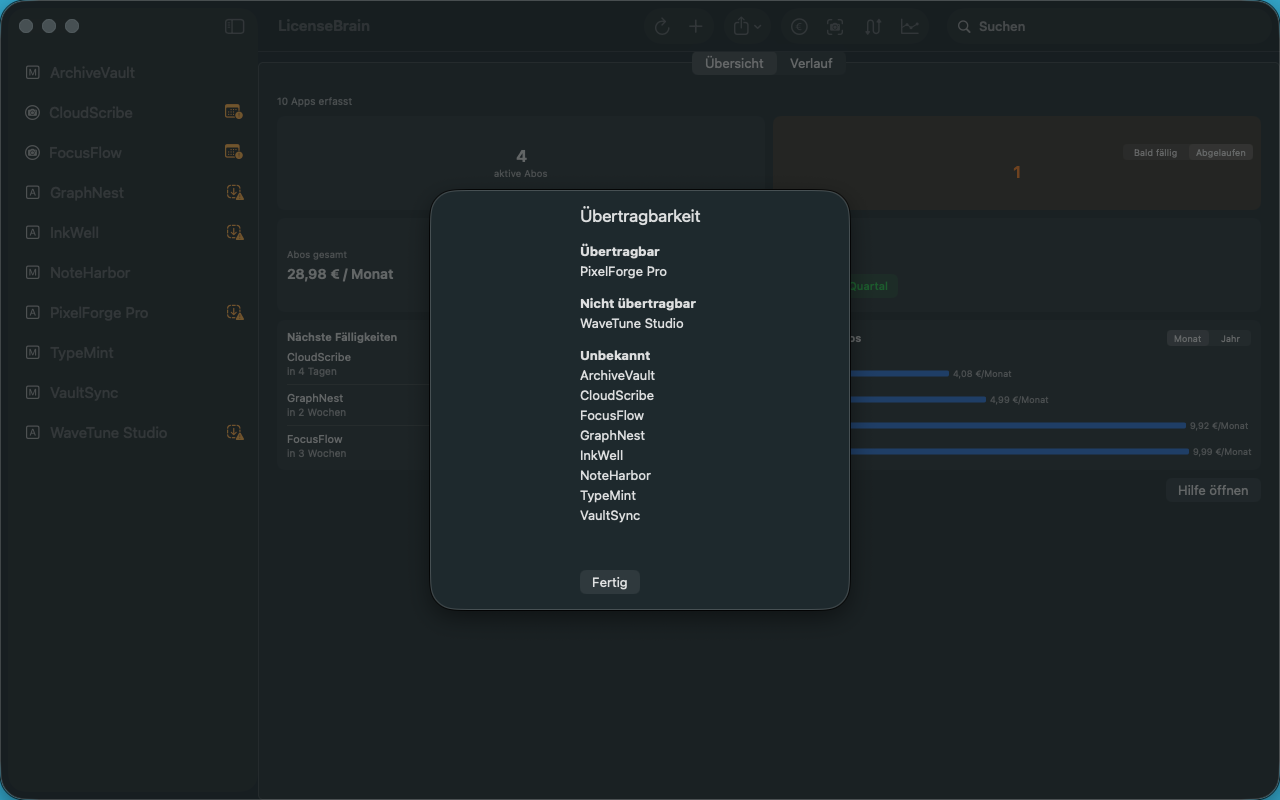Click Fertig to close the dialog

pos(609,582)
